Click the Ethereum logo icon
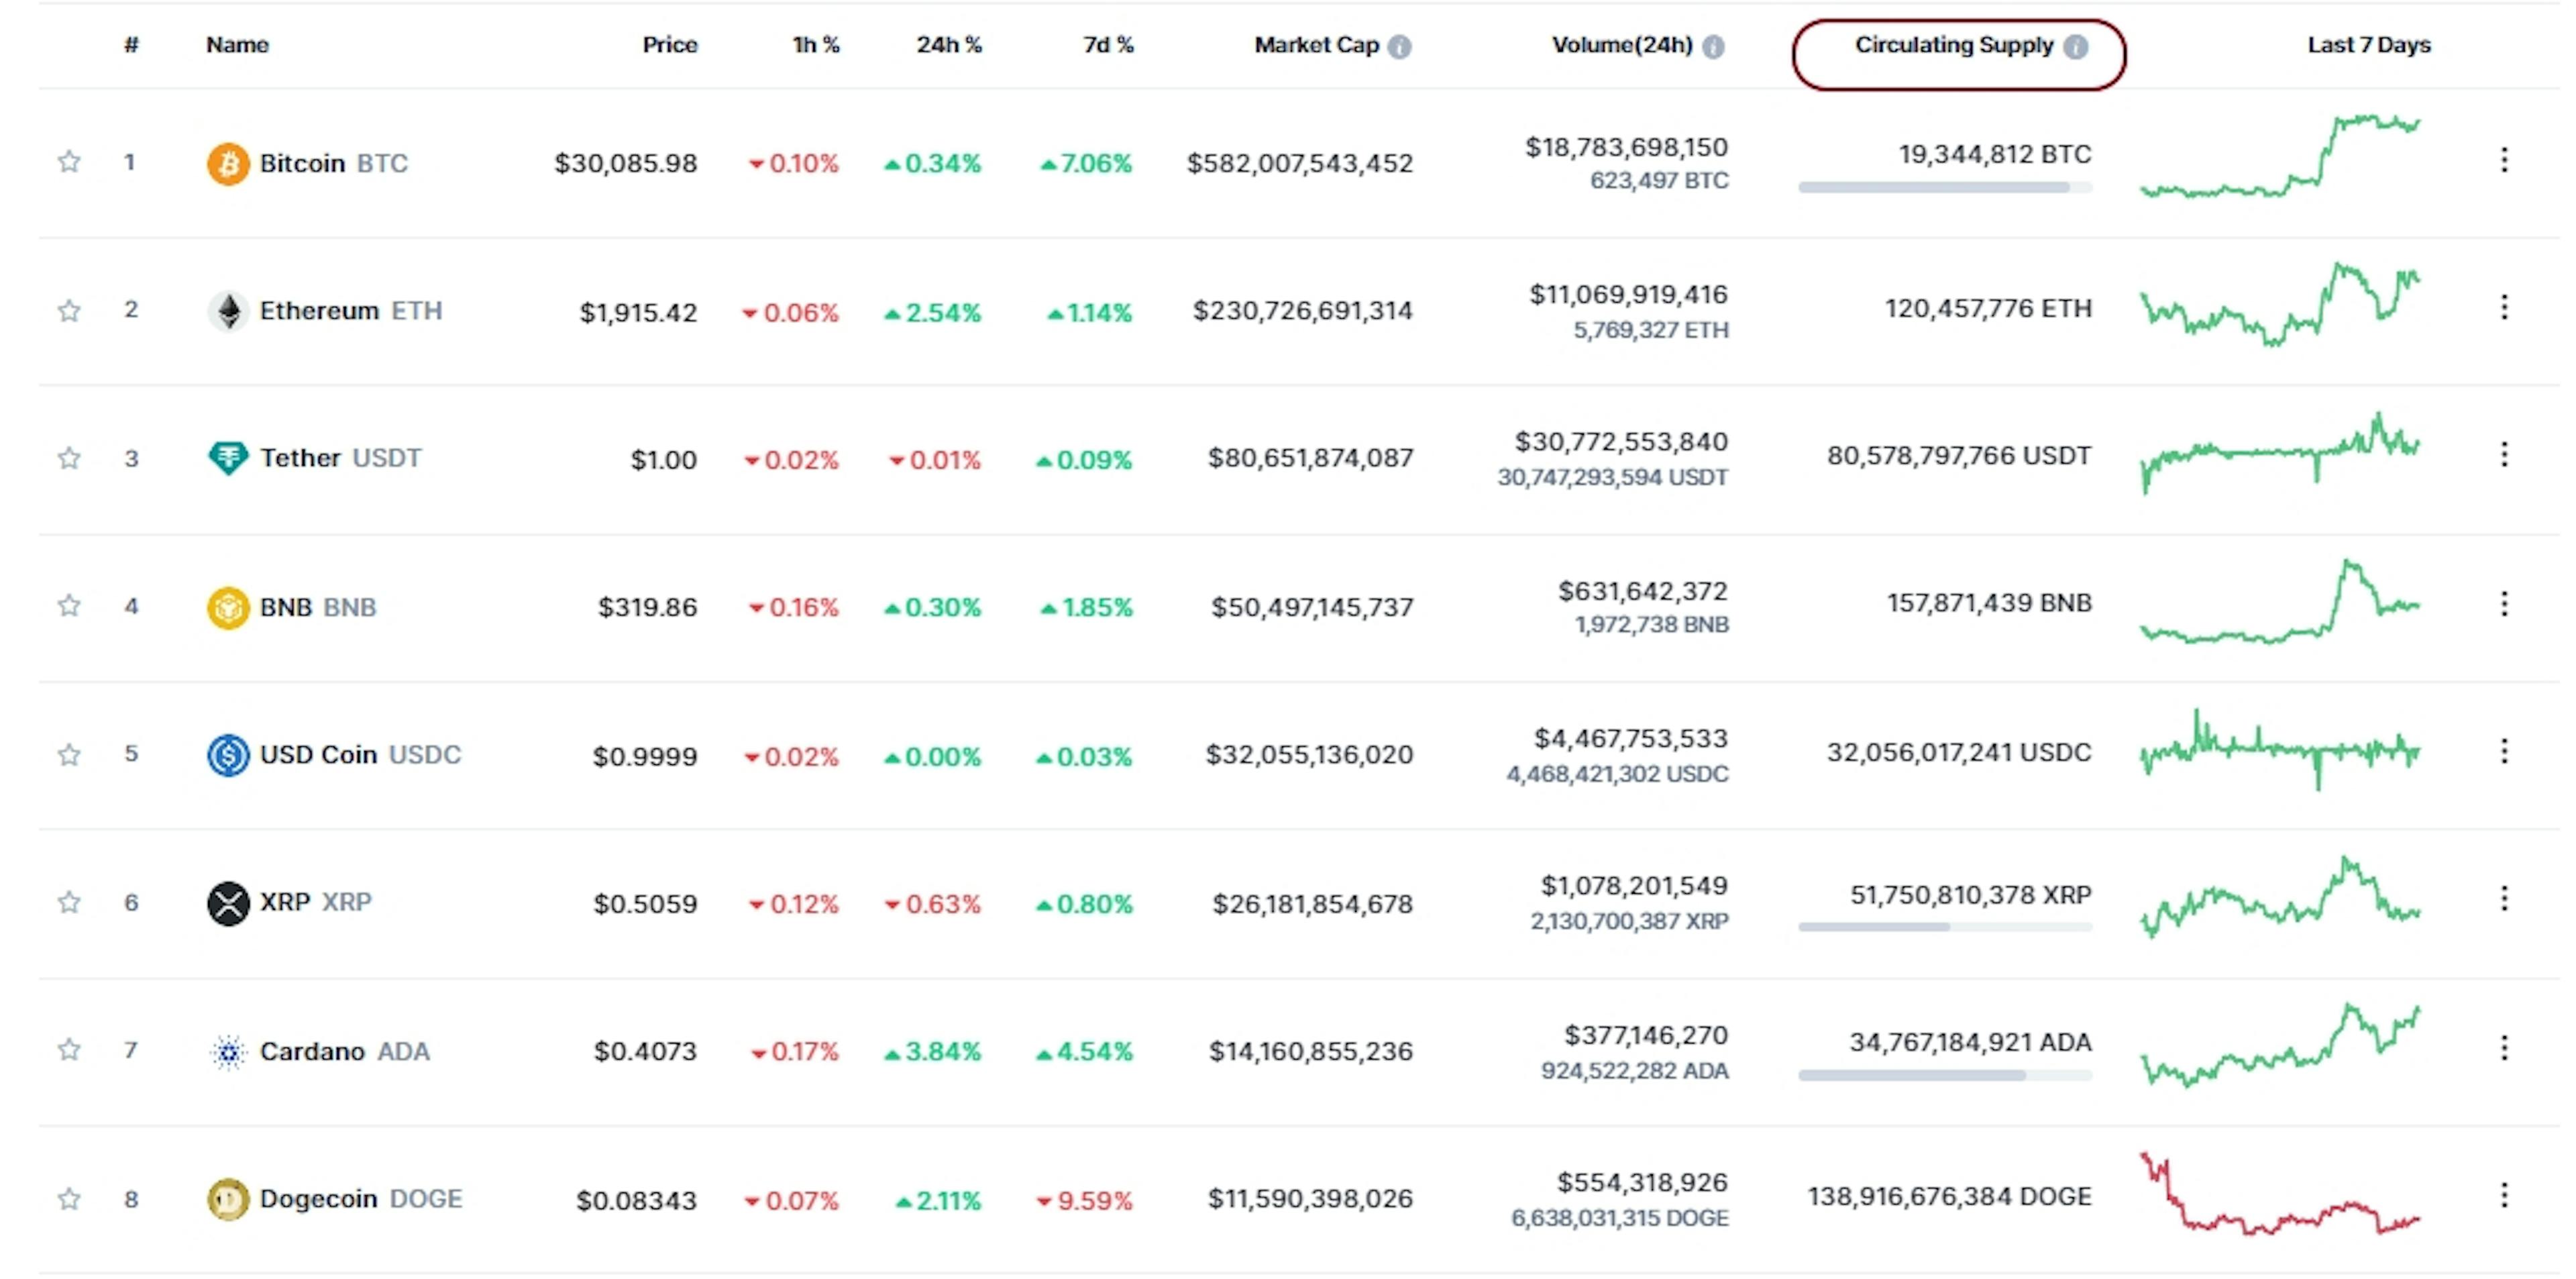 coord(228,311)
